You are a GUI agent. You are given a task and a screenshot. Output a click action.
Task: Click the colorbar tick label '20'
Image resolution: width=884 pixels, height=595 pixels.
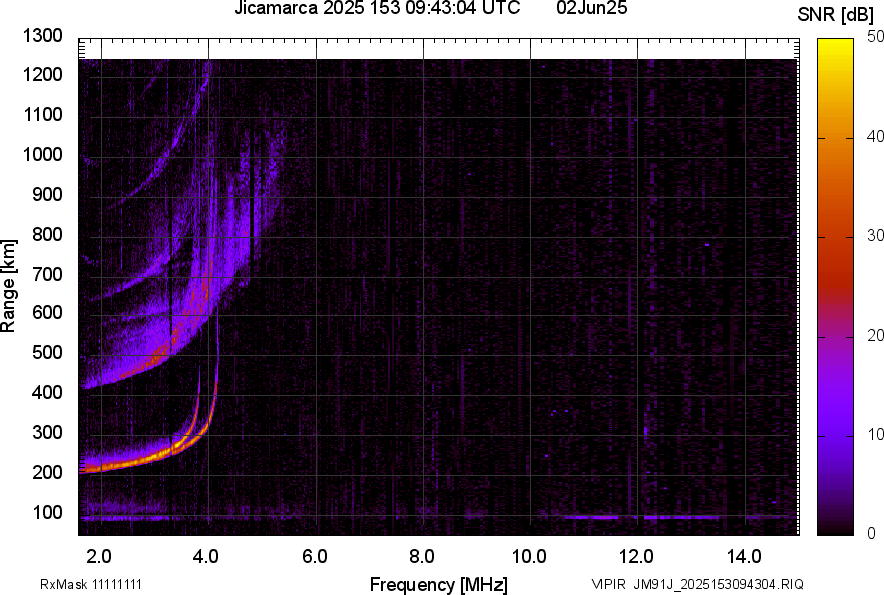pyautogui.click(x=875, y=335)
